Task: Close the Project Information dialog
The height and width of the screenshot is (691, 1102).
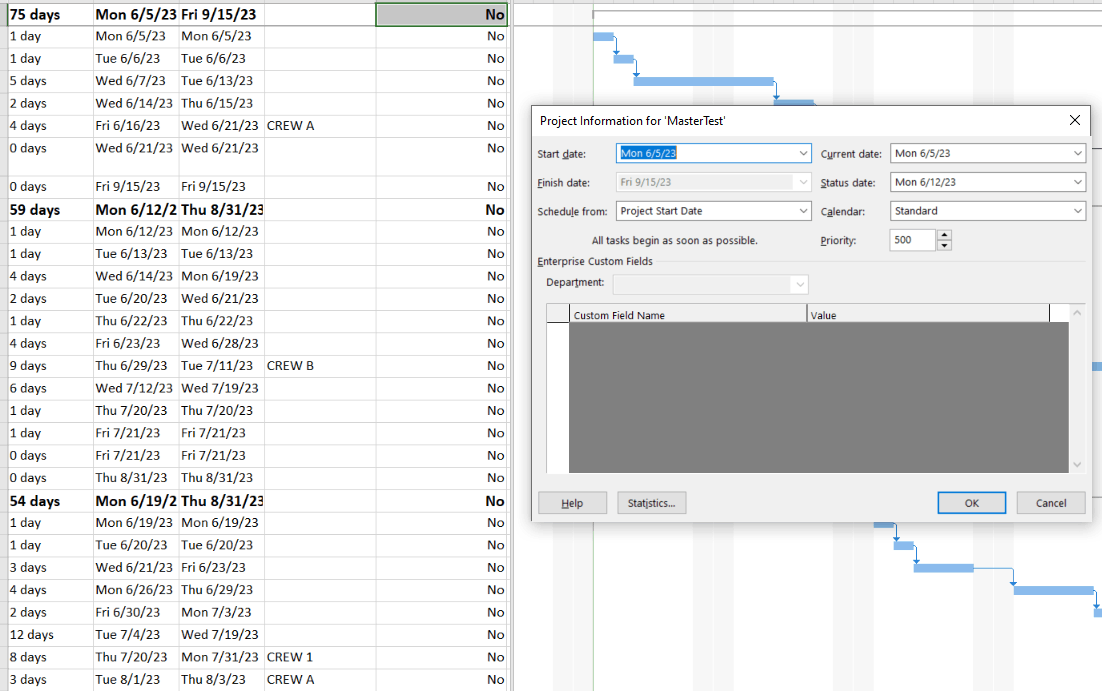Action: pos(1074,120)
